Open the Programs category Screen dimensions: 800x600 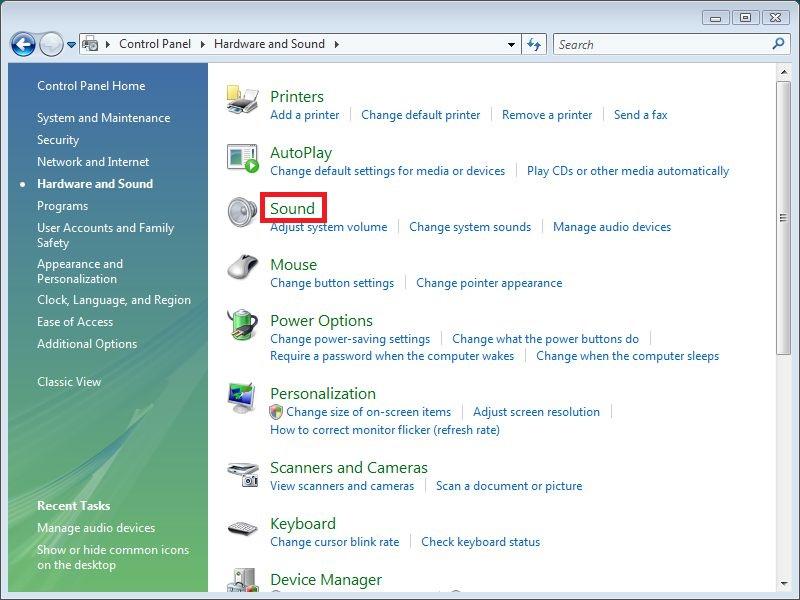pos(62,206)
